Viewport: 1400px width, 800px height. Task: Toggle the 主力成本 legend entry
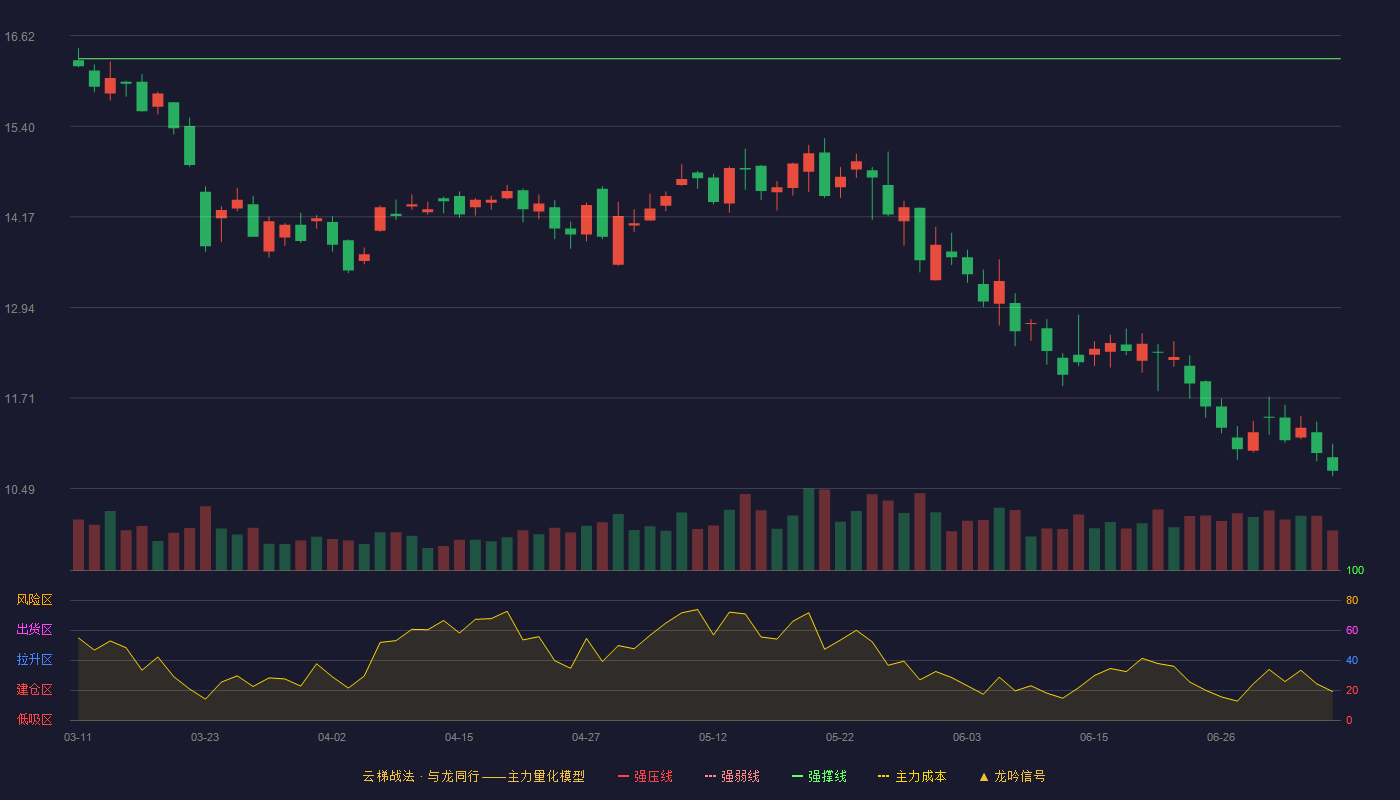pyautogui.click(x=911, y=776)
